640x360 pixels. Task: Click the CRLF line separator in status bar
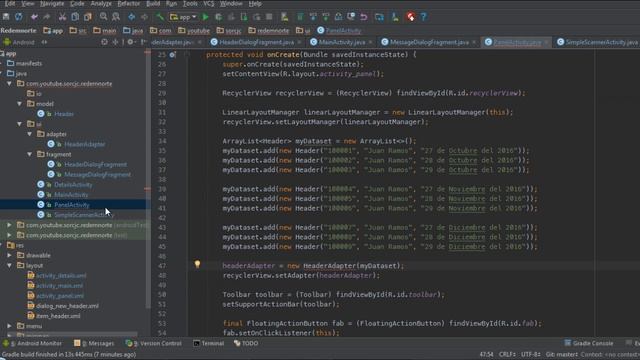pos(507,354)
